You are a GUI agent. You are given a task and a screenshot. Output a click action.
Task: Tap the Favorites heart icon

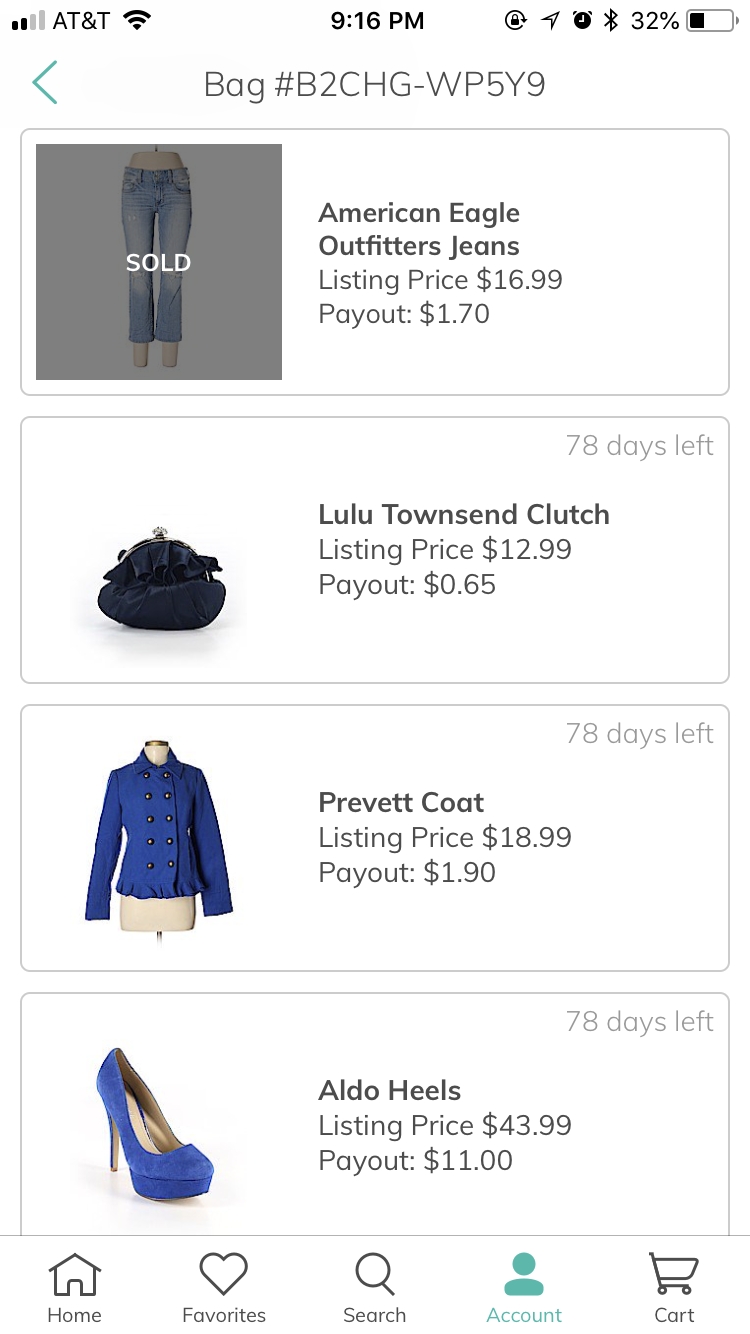pyautogui.click(x=223, y=1275)
